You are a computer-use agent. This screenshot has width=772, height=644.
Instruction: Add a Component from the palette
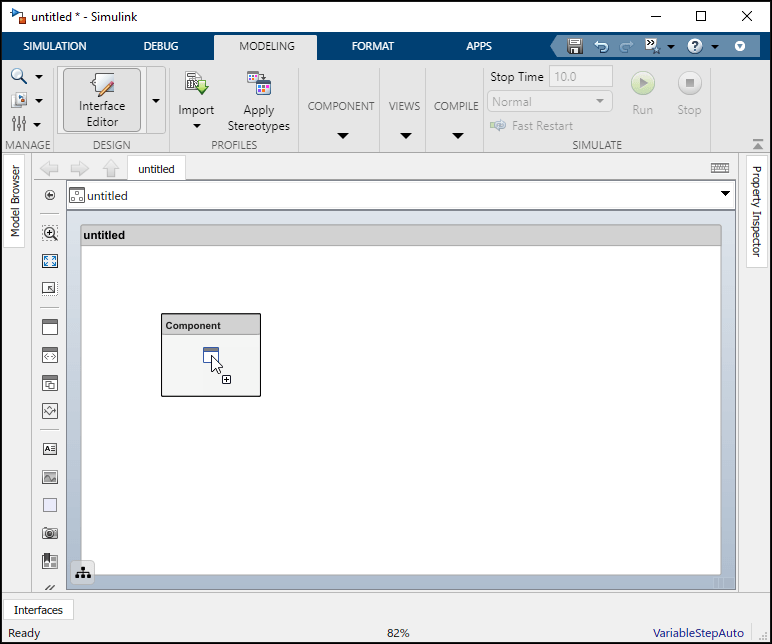(50, 327)
